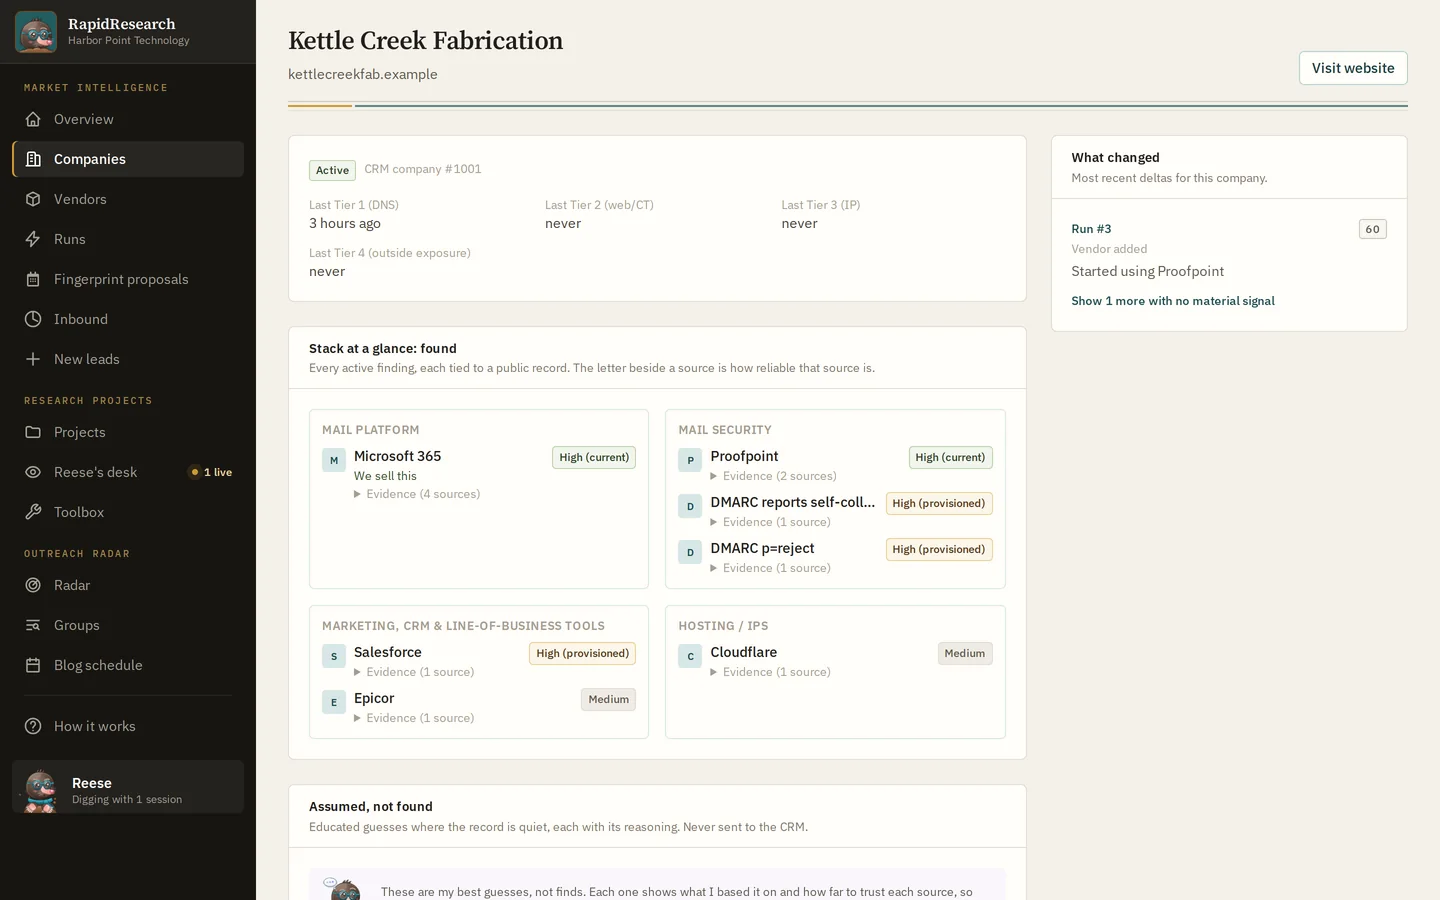The height and width of the screenshot is (900, 1440).
Task: Expand DMARC p=reject evidence
Action: click(x=771, y=568)
